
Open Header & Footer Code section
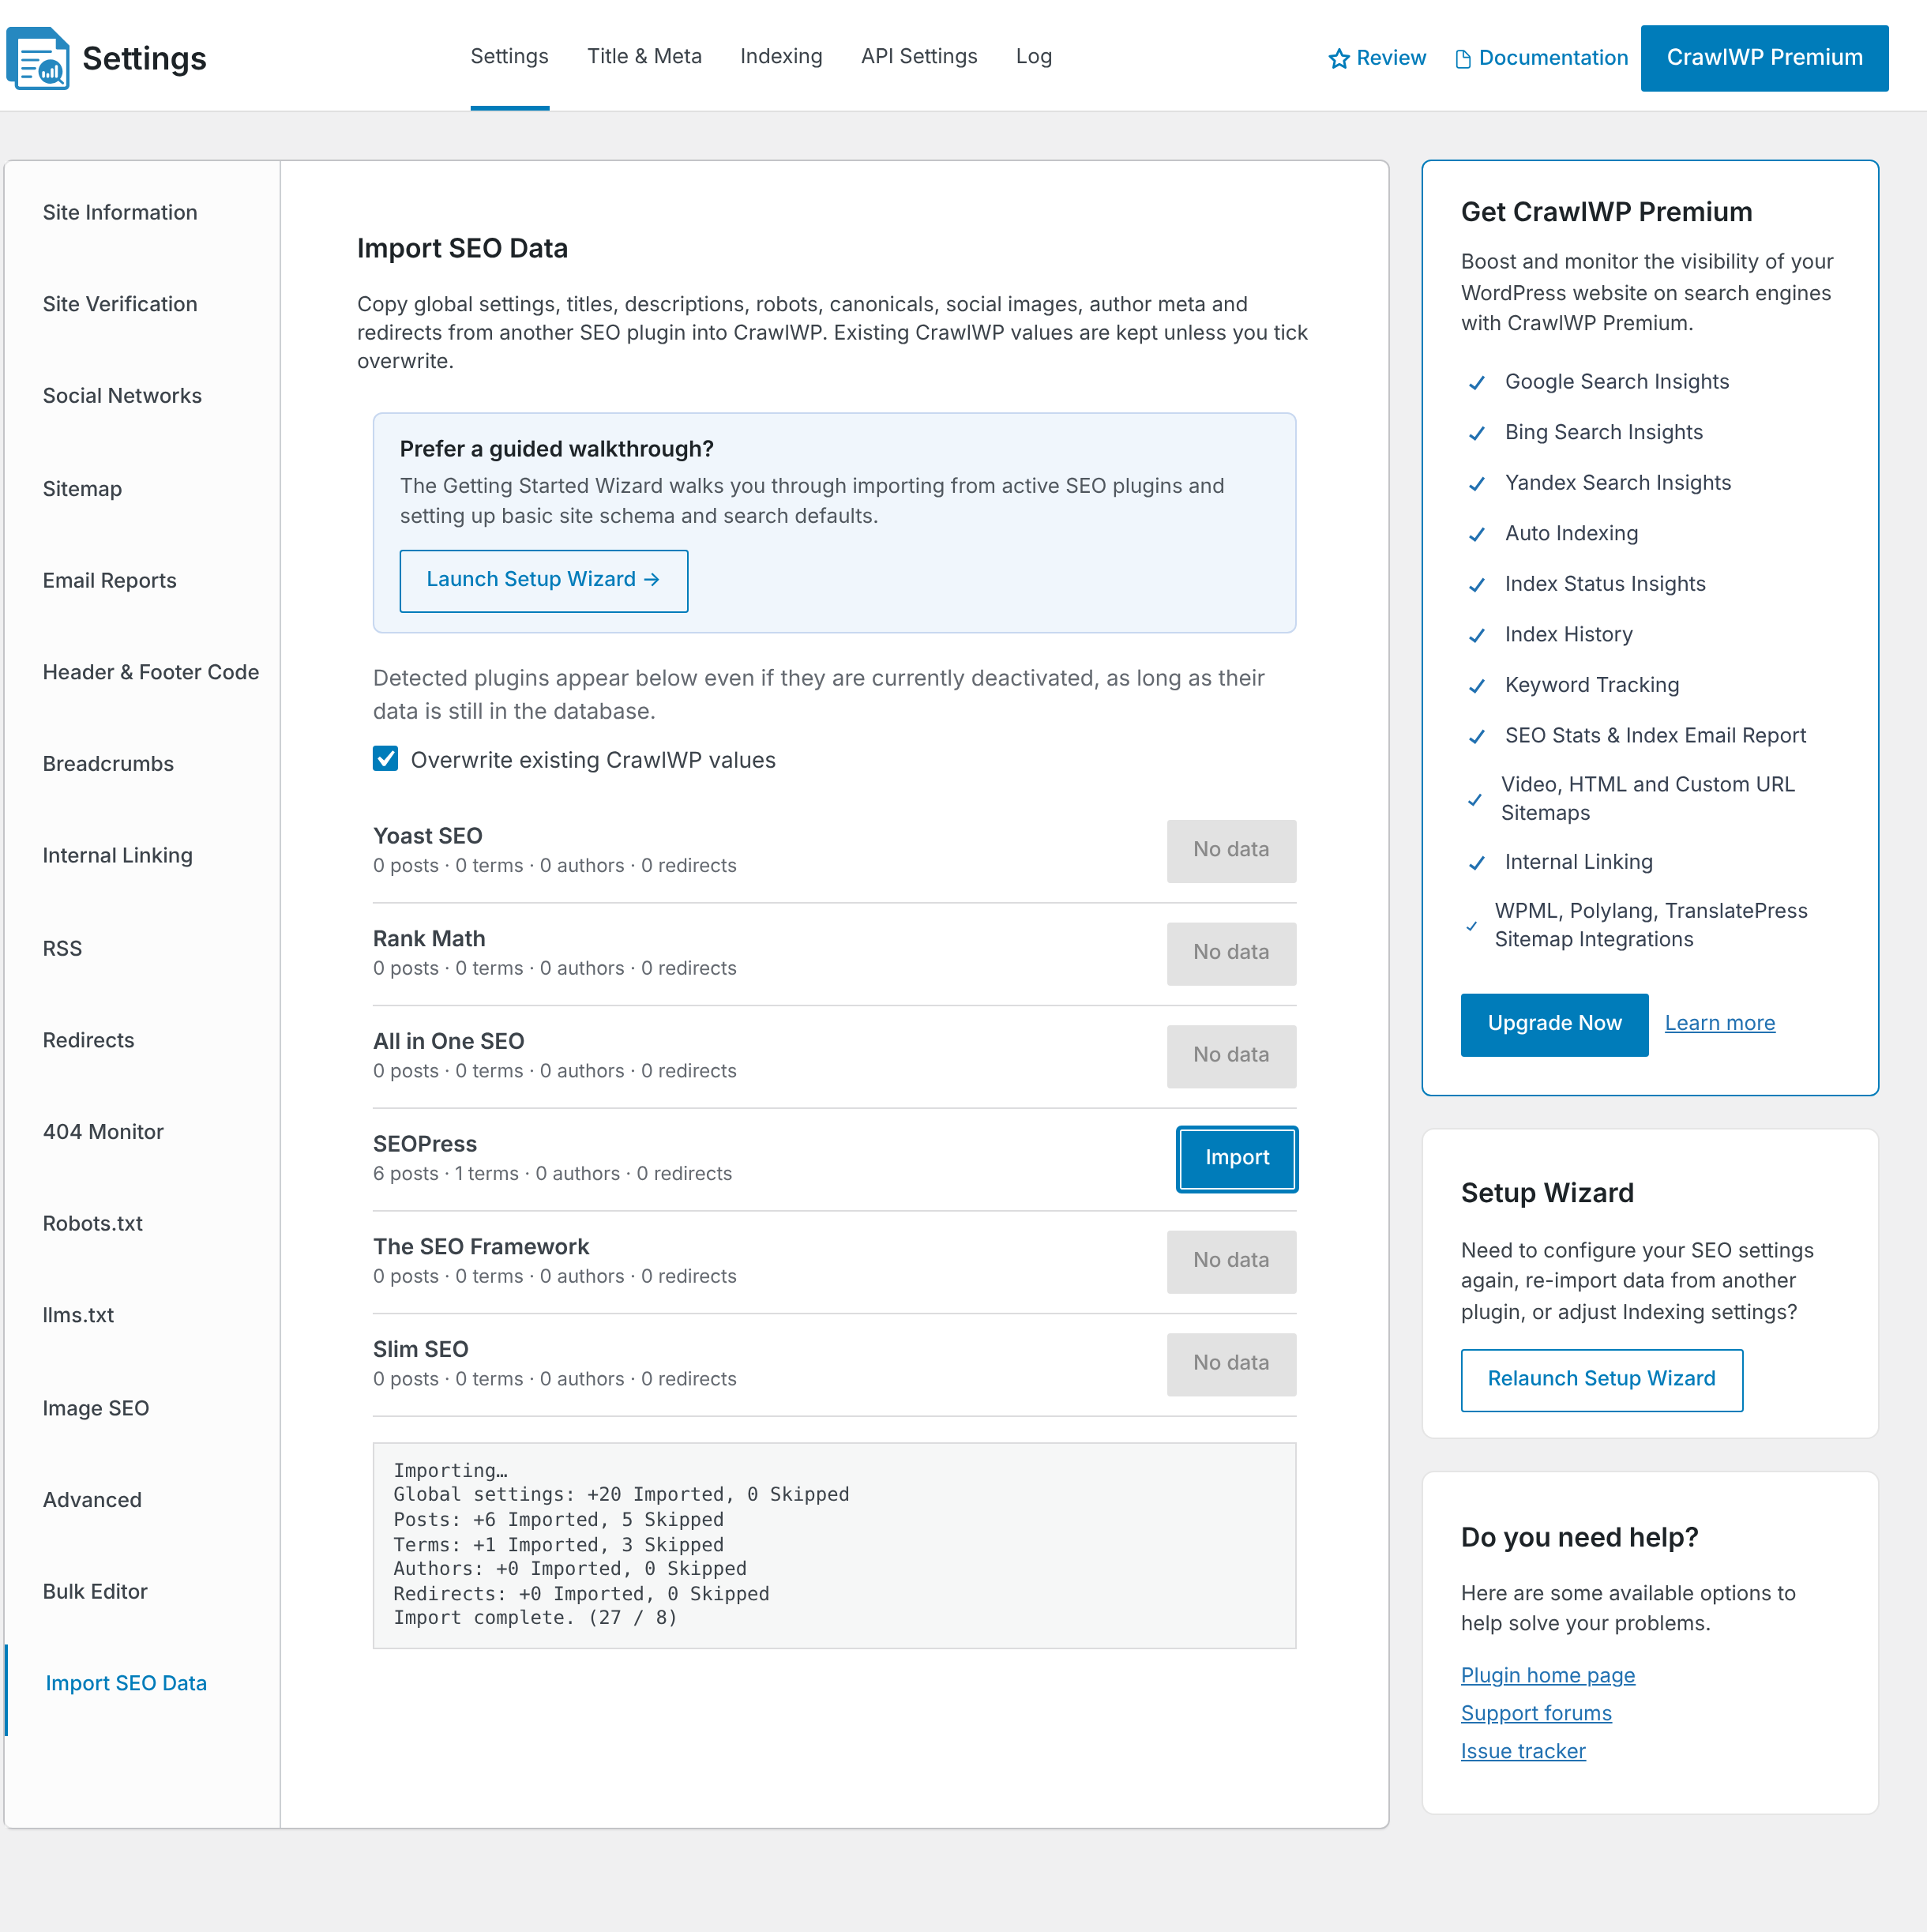click(x=150, y=672)
